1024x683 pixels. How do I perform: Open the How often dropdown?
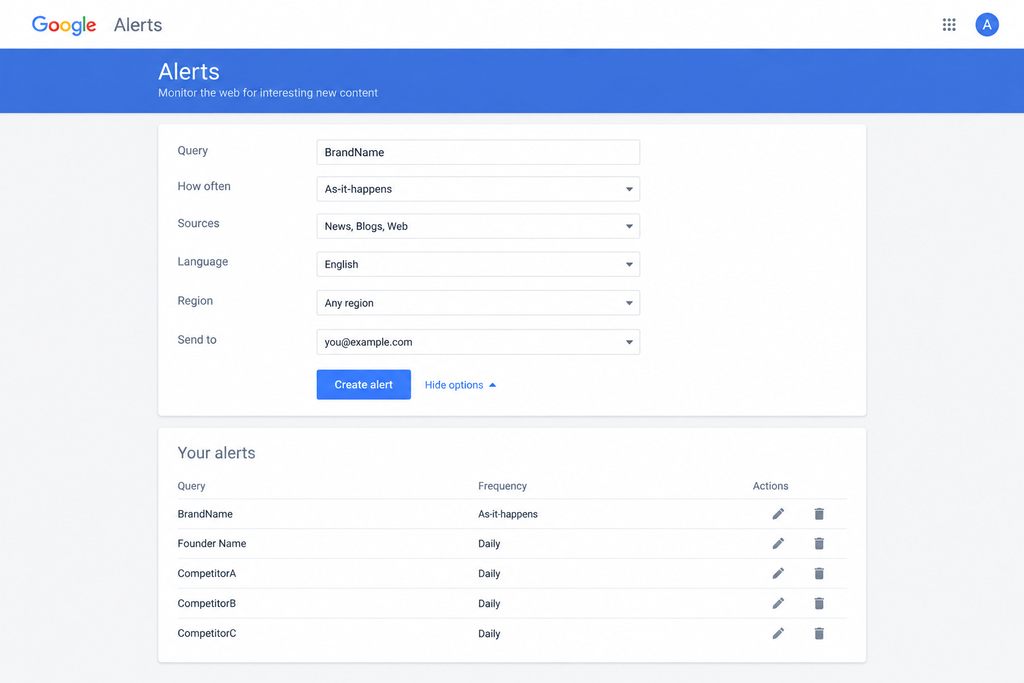coord(478,189)
